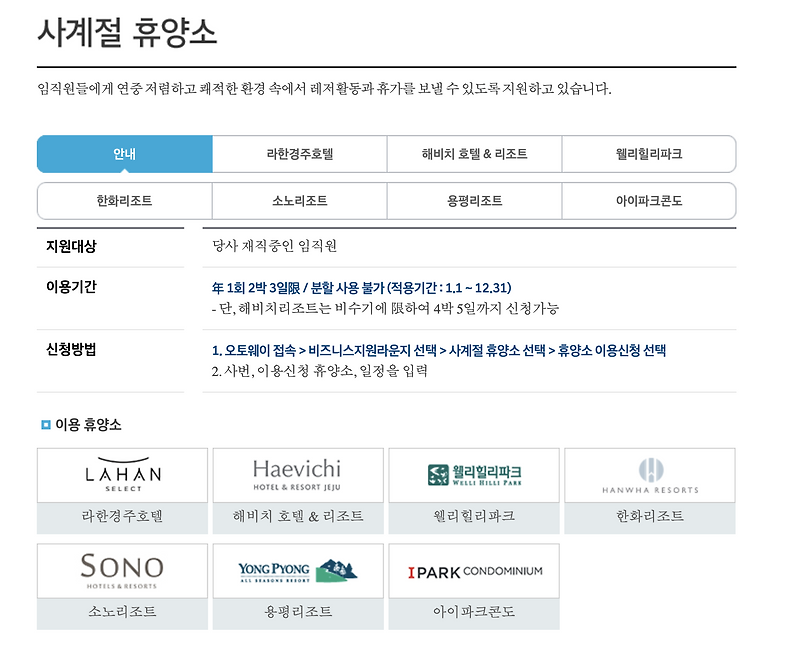Switch to the 소노리조트 tab

(299, 201)
